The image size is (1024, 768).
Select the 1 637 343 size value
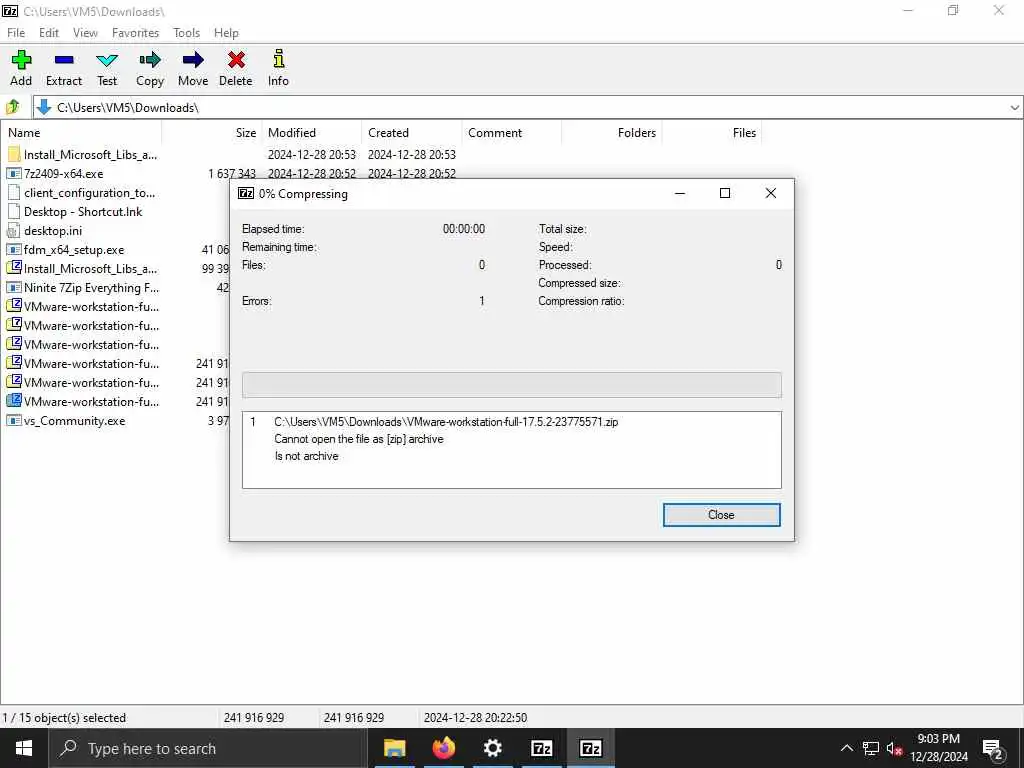point(232,174)
